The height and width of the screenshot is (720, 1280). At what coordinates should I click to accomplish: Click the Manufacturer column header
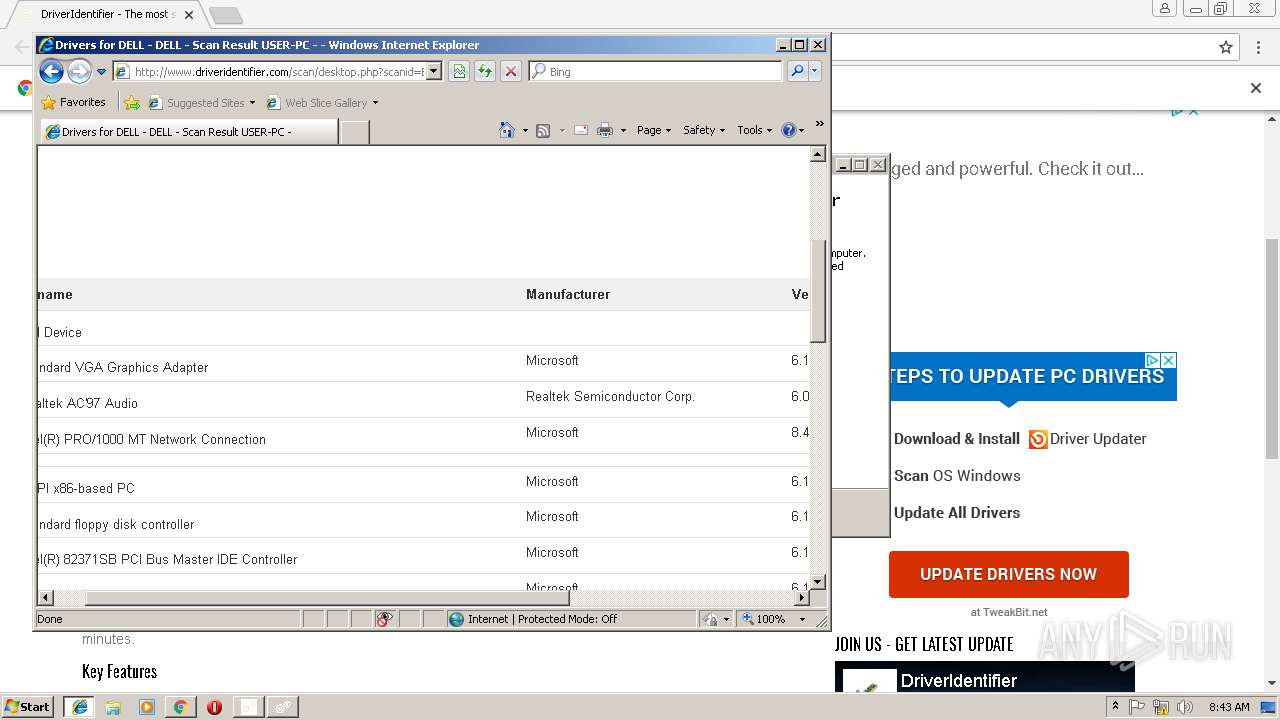click(x=568, y=294)
